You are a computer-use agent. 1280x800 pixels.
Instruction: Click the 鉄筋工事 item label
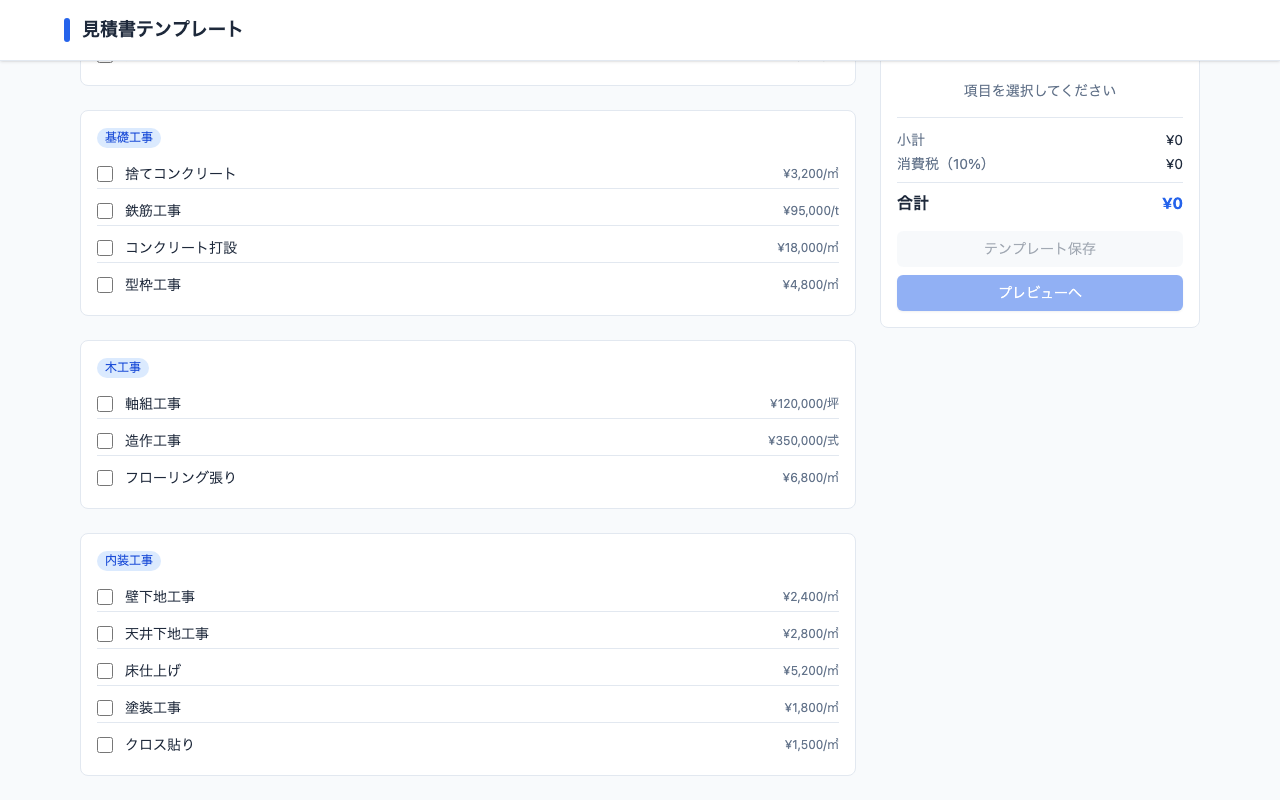(153, 211)
